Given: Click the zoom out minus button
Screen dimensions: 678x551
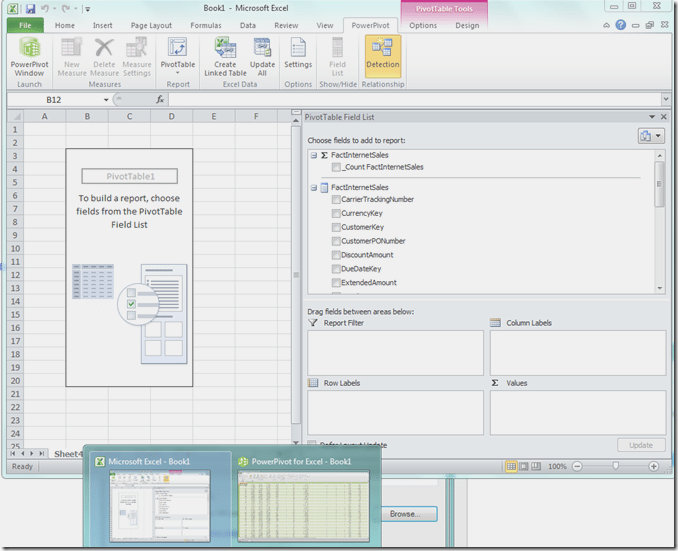Looking at the screenshot, I should pyautogui.click(x=577, y=466).
